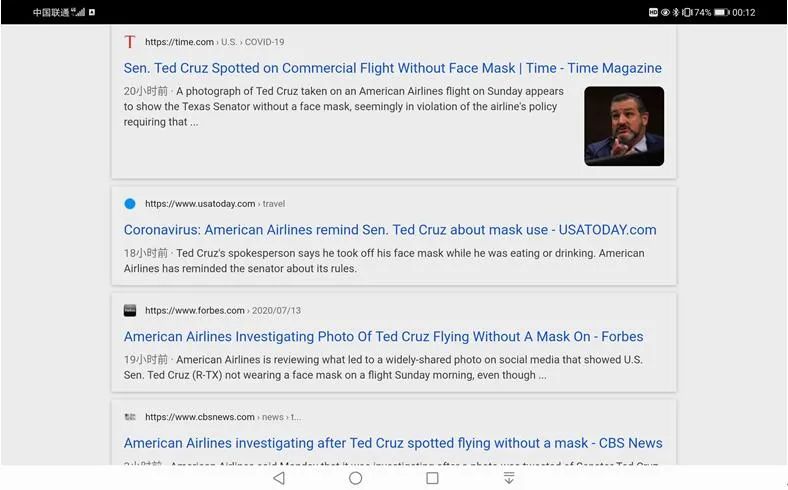Tap the battery status icon
The image size is (788, 490).
(x=721, y=12)
